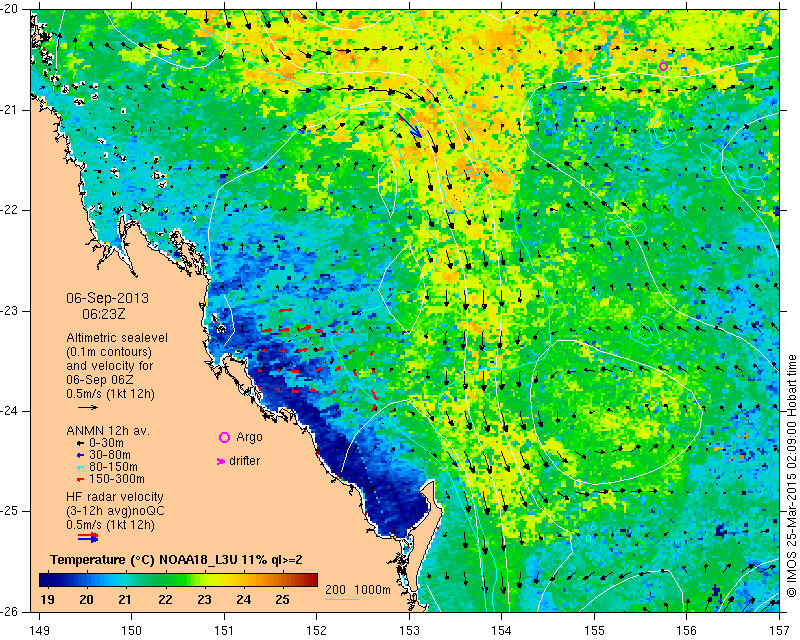
Task: Click the longitude axis label 157
Action: coord(780,630)
